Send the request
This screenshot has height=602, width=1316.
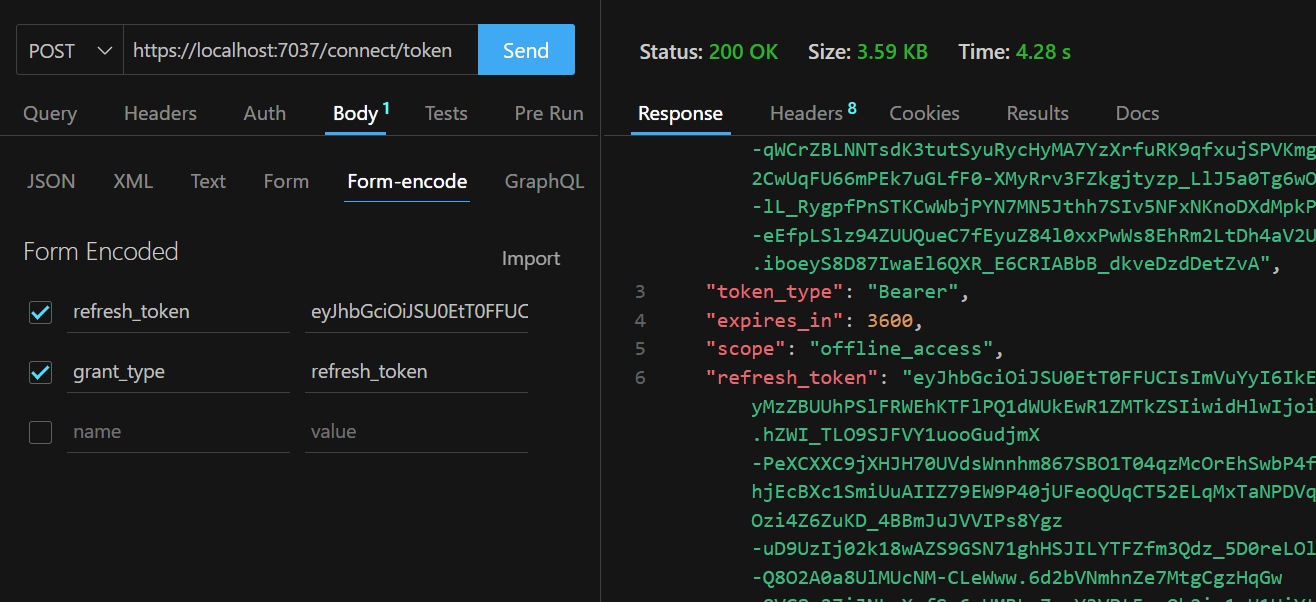pos(526,50)
